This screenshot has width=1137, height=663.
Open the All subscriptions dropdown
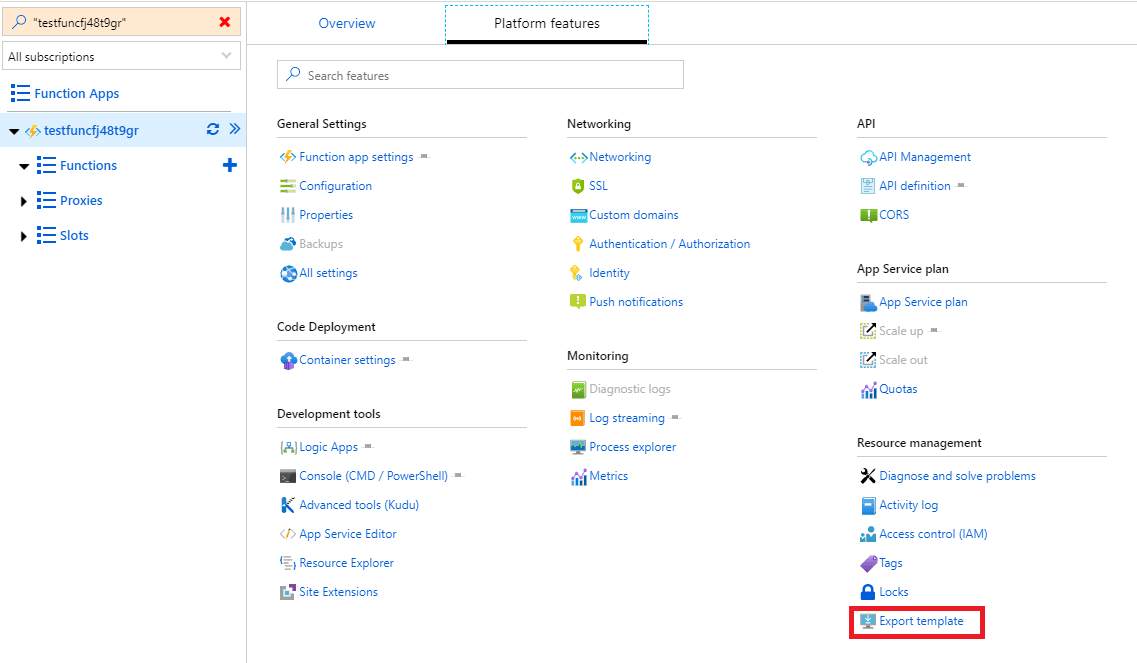121,57
